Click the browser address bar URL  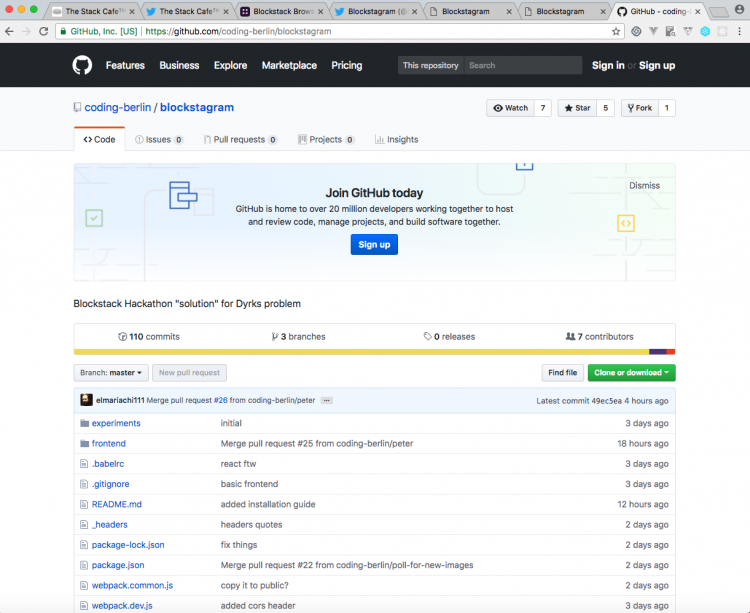point(238,32)
